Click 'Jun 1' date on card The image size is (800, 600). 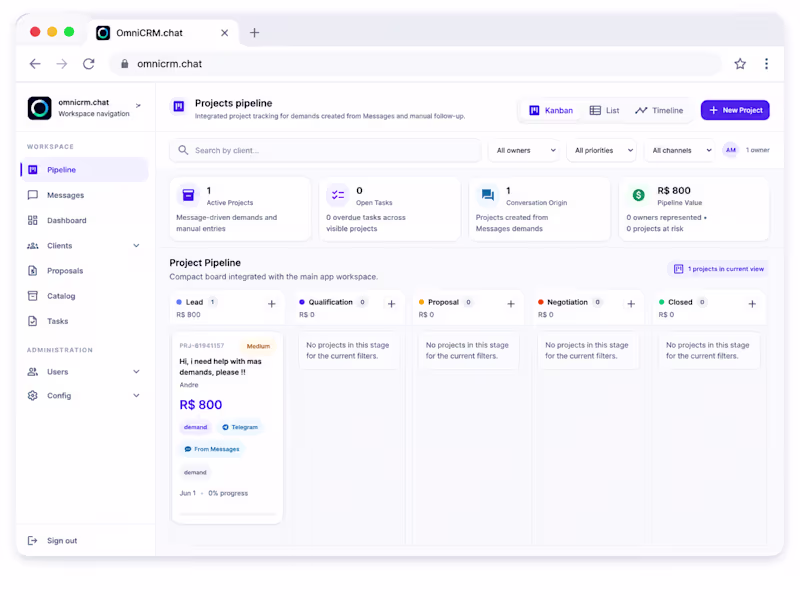coord(187,493)
